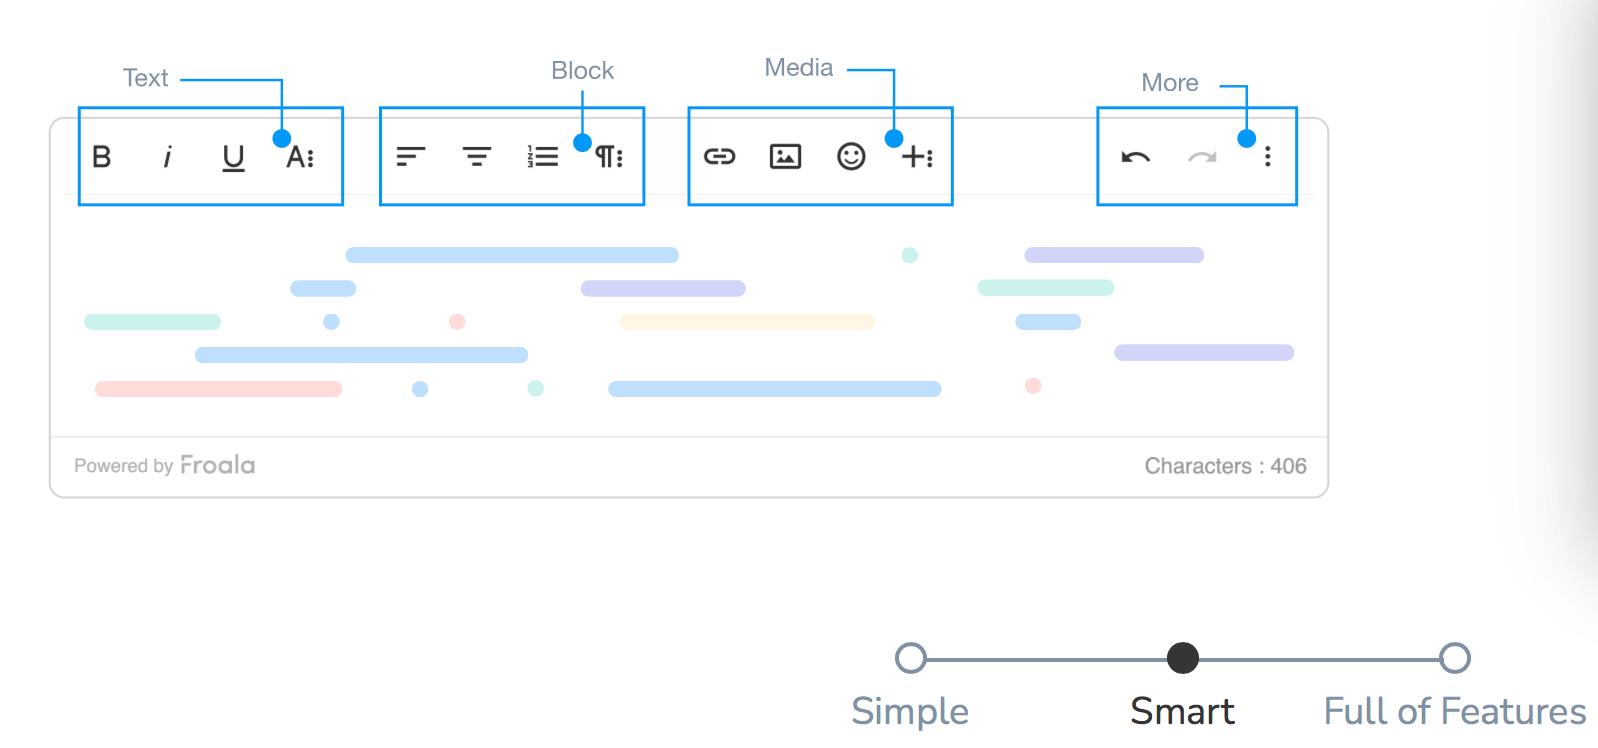Select the Simple slider point

coord(909,658)
